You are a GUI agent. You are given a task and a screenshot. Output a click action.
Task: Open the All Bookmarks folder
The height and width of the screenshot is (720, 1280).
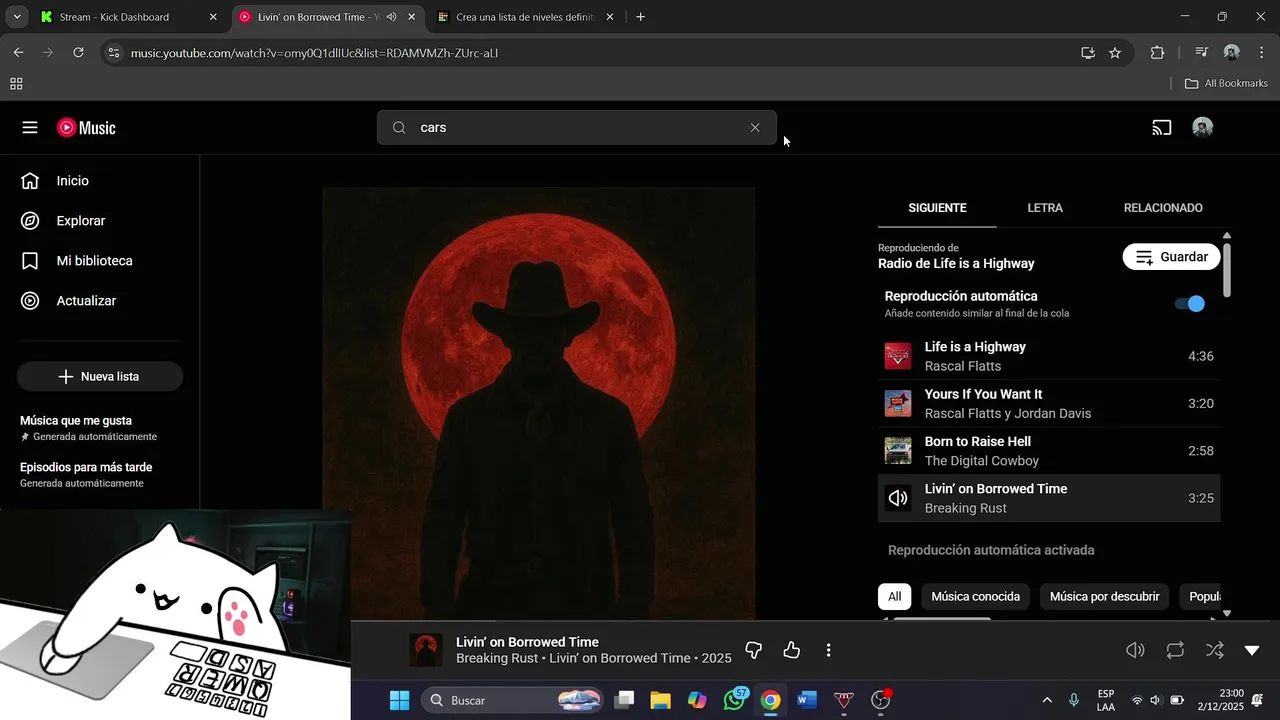pyautogui.click(x=1226, y=83)
